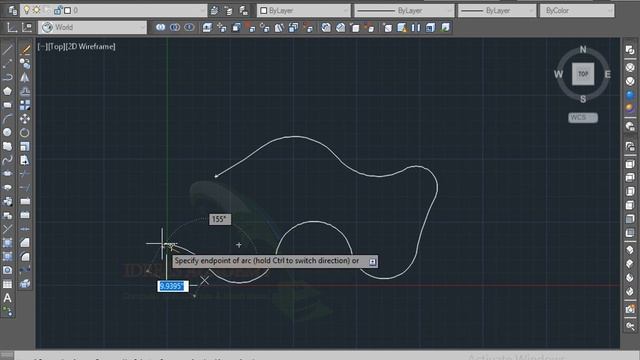Open the [2D Wireframe] visual style menu
This screenshot has height=360, width=640.
click(91, 47)
